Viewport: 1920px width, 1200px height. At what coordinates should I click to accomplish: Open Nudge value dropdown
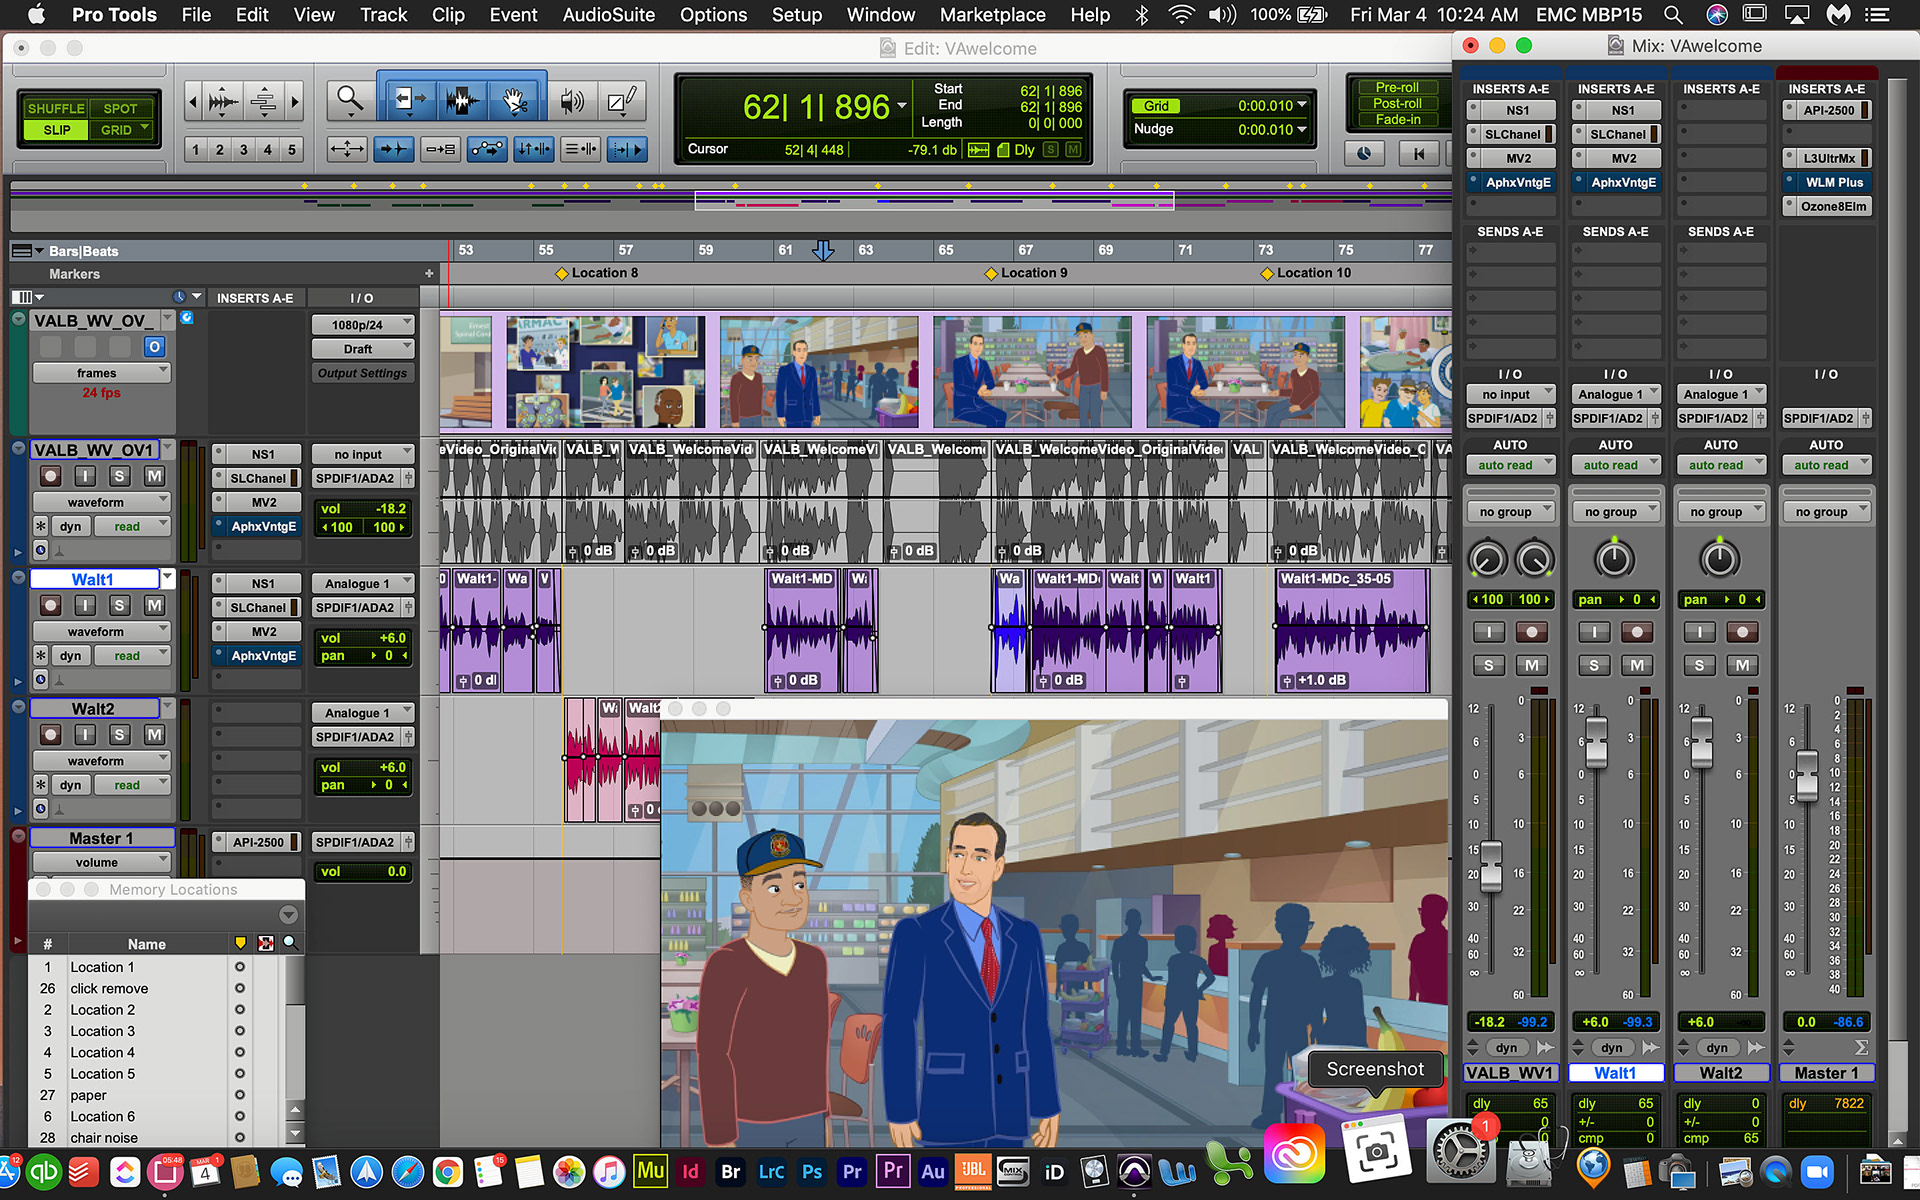1302,129
